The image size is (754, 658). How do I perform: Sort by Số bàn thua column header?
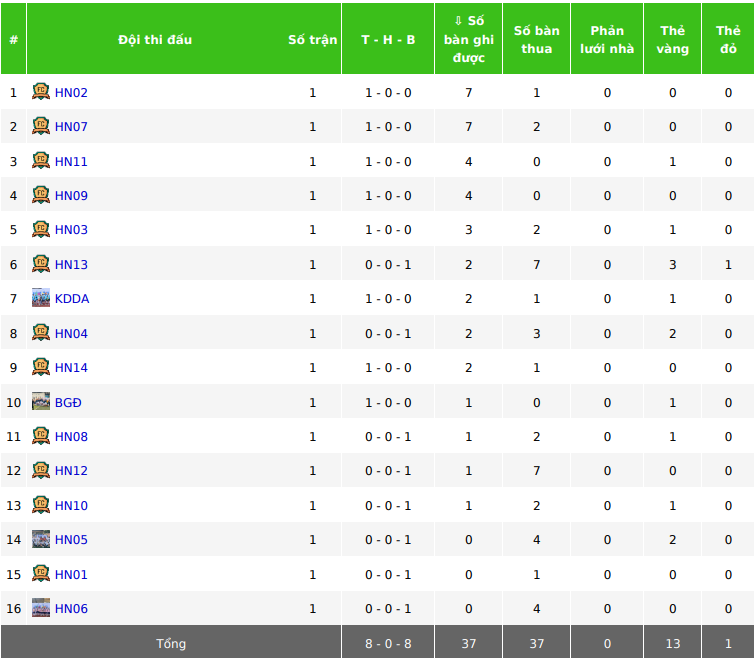click(x=537, y=39)
